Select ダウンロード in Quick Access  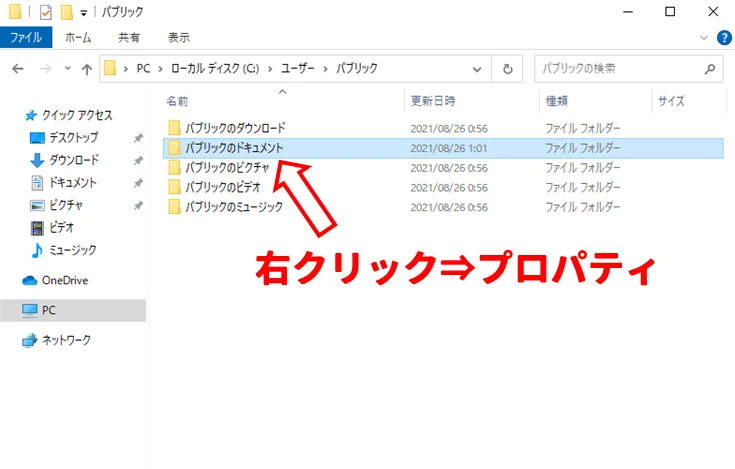point(73,160)
